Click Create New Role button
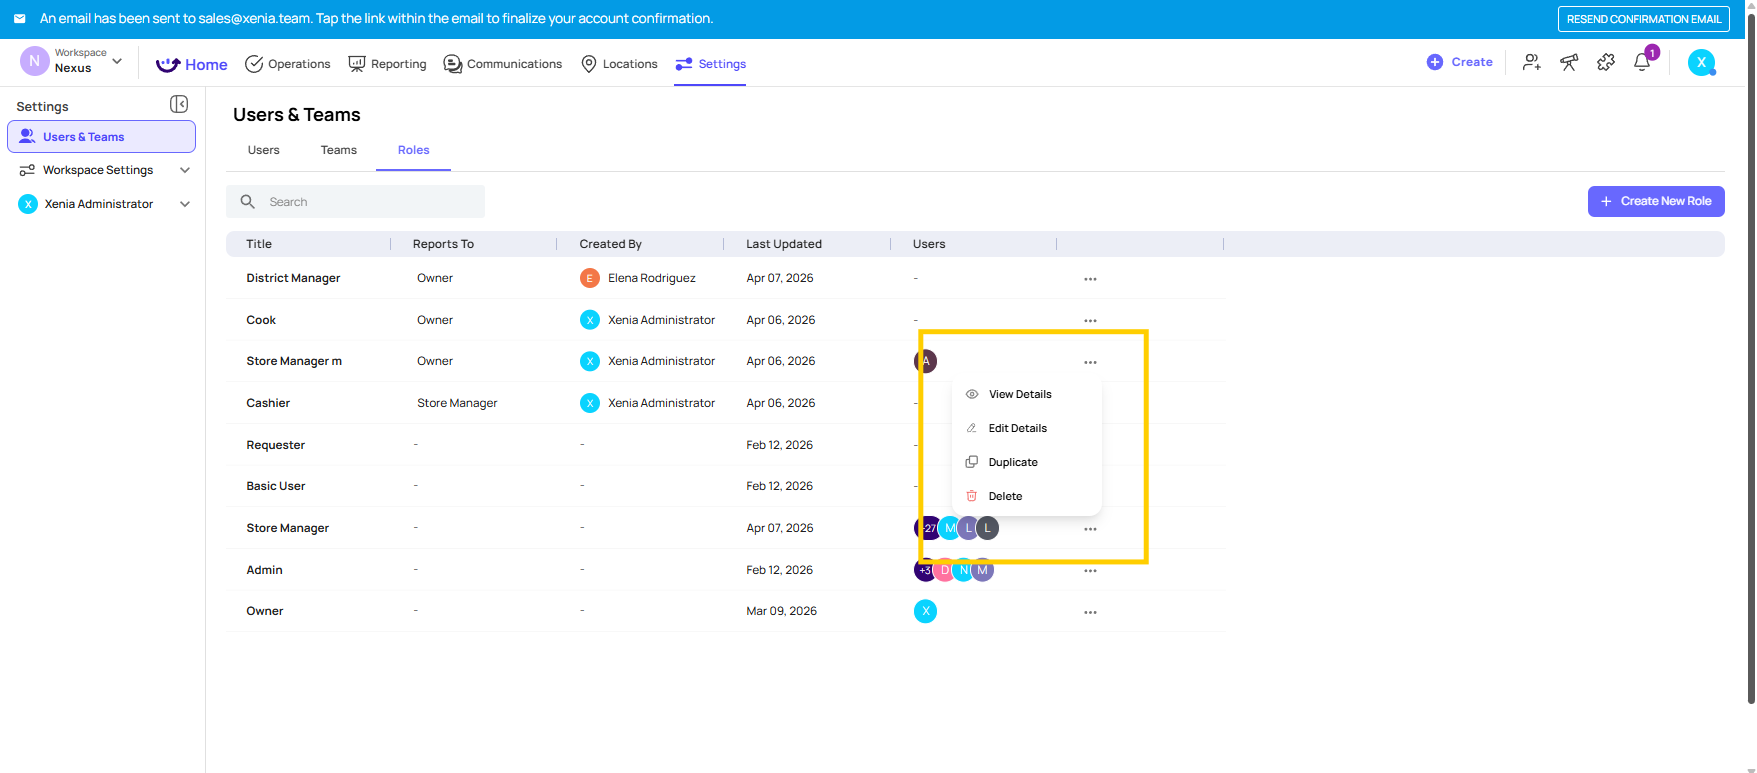This screenshot has height=773, width=1757. click(x=1655, y=201)
